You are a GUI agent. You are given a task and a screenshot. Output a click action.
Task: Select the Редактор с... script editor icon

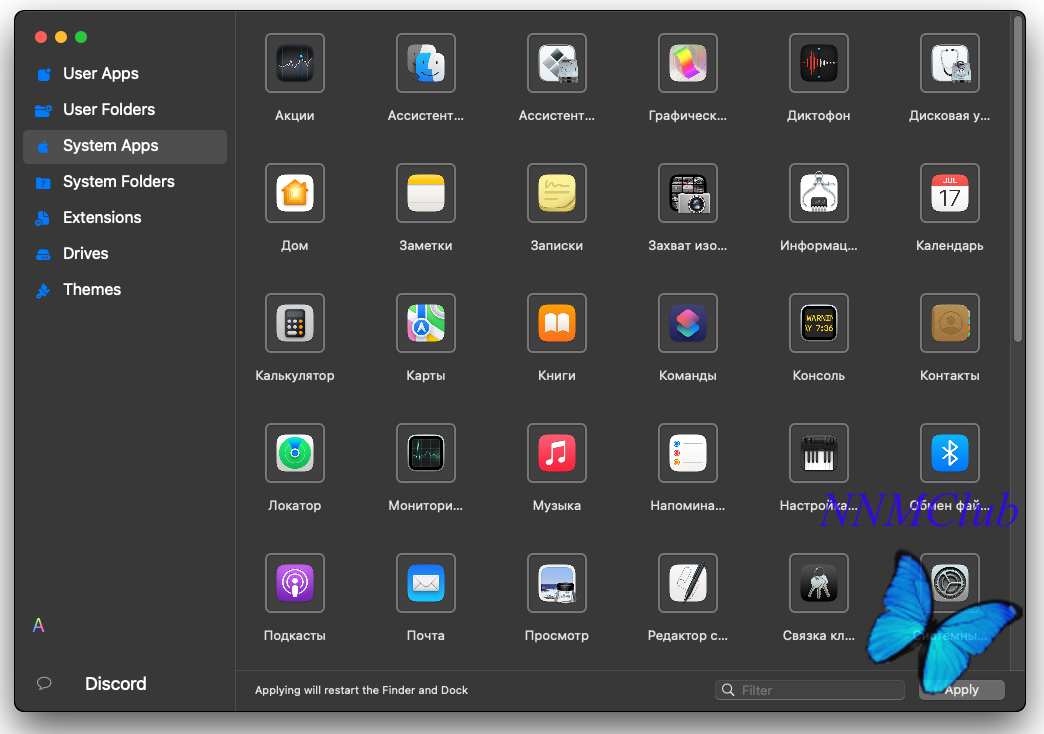pyautogui.click(x=688, y=583)
